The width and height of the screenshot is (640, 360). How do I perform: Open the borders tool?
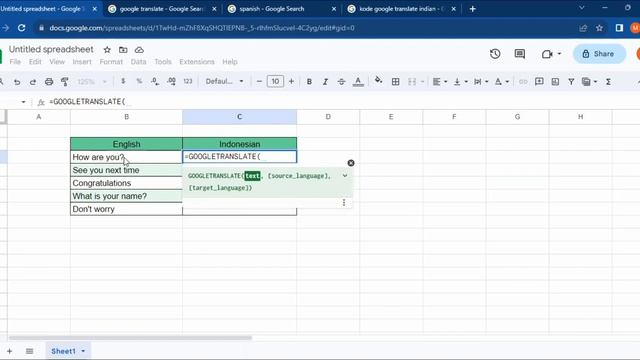(x=396, y=82)
